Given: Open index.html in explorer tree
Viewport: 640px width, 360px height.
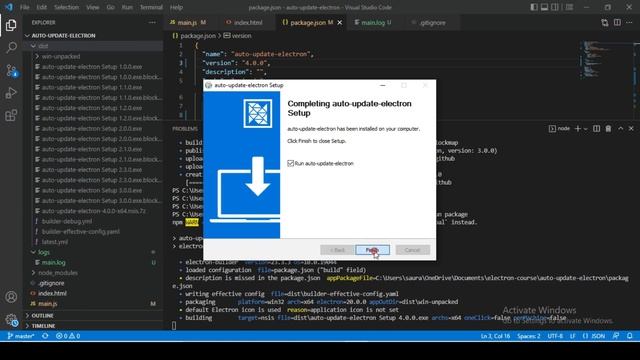Looking at the screenshot, I should (52, 293).
